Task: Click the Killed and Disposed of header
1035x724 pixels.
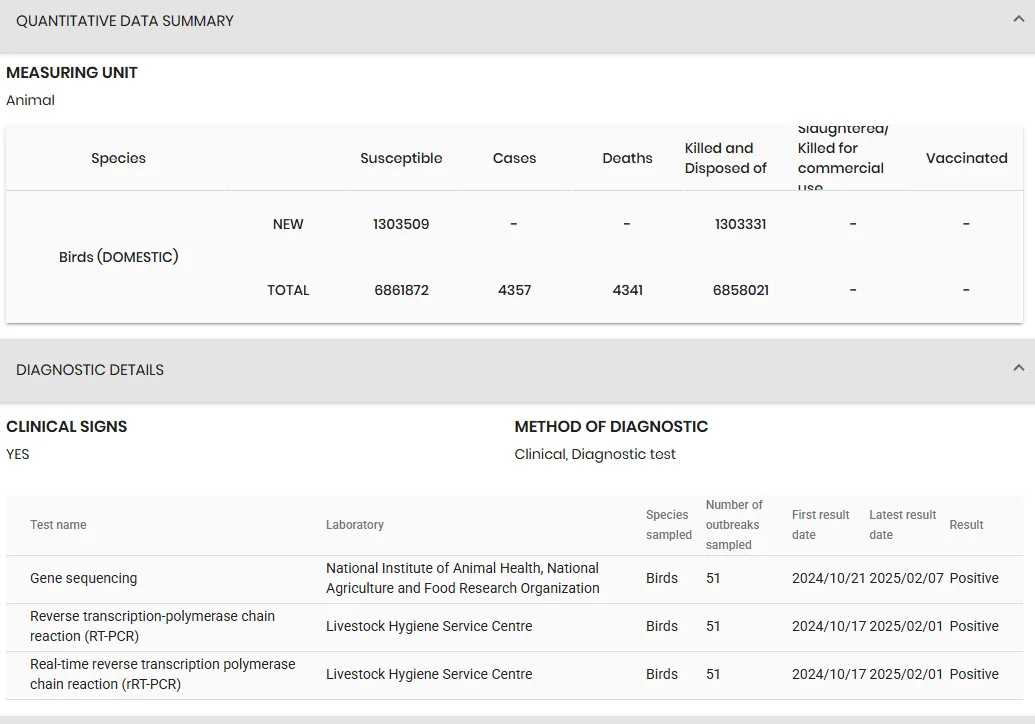Action: 725,158
